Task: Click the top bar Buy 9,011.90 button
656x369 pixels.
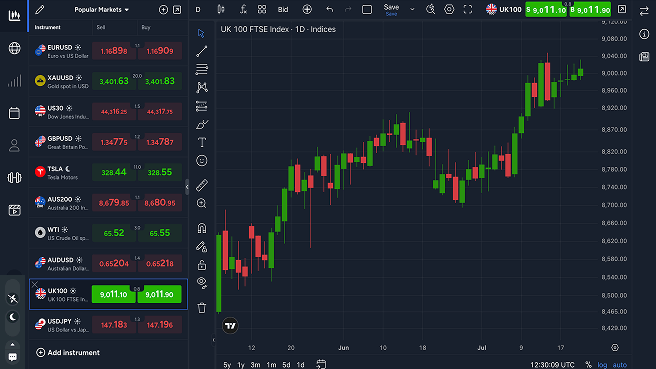Action: [590, 10]
